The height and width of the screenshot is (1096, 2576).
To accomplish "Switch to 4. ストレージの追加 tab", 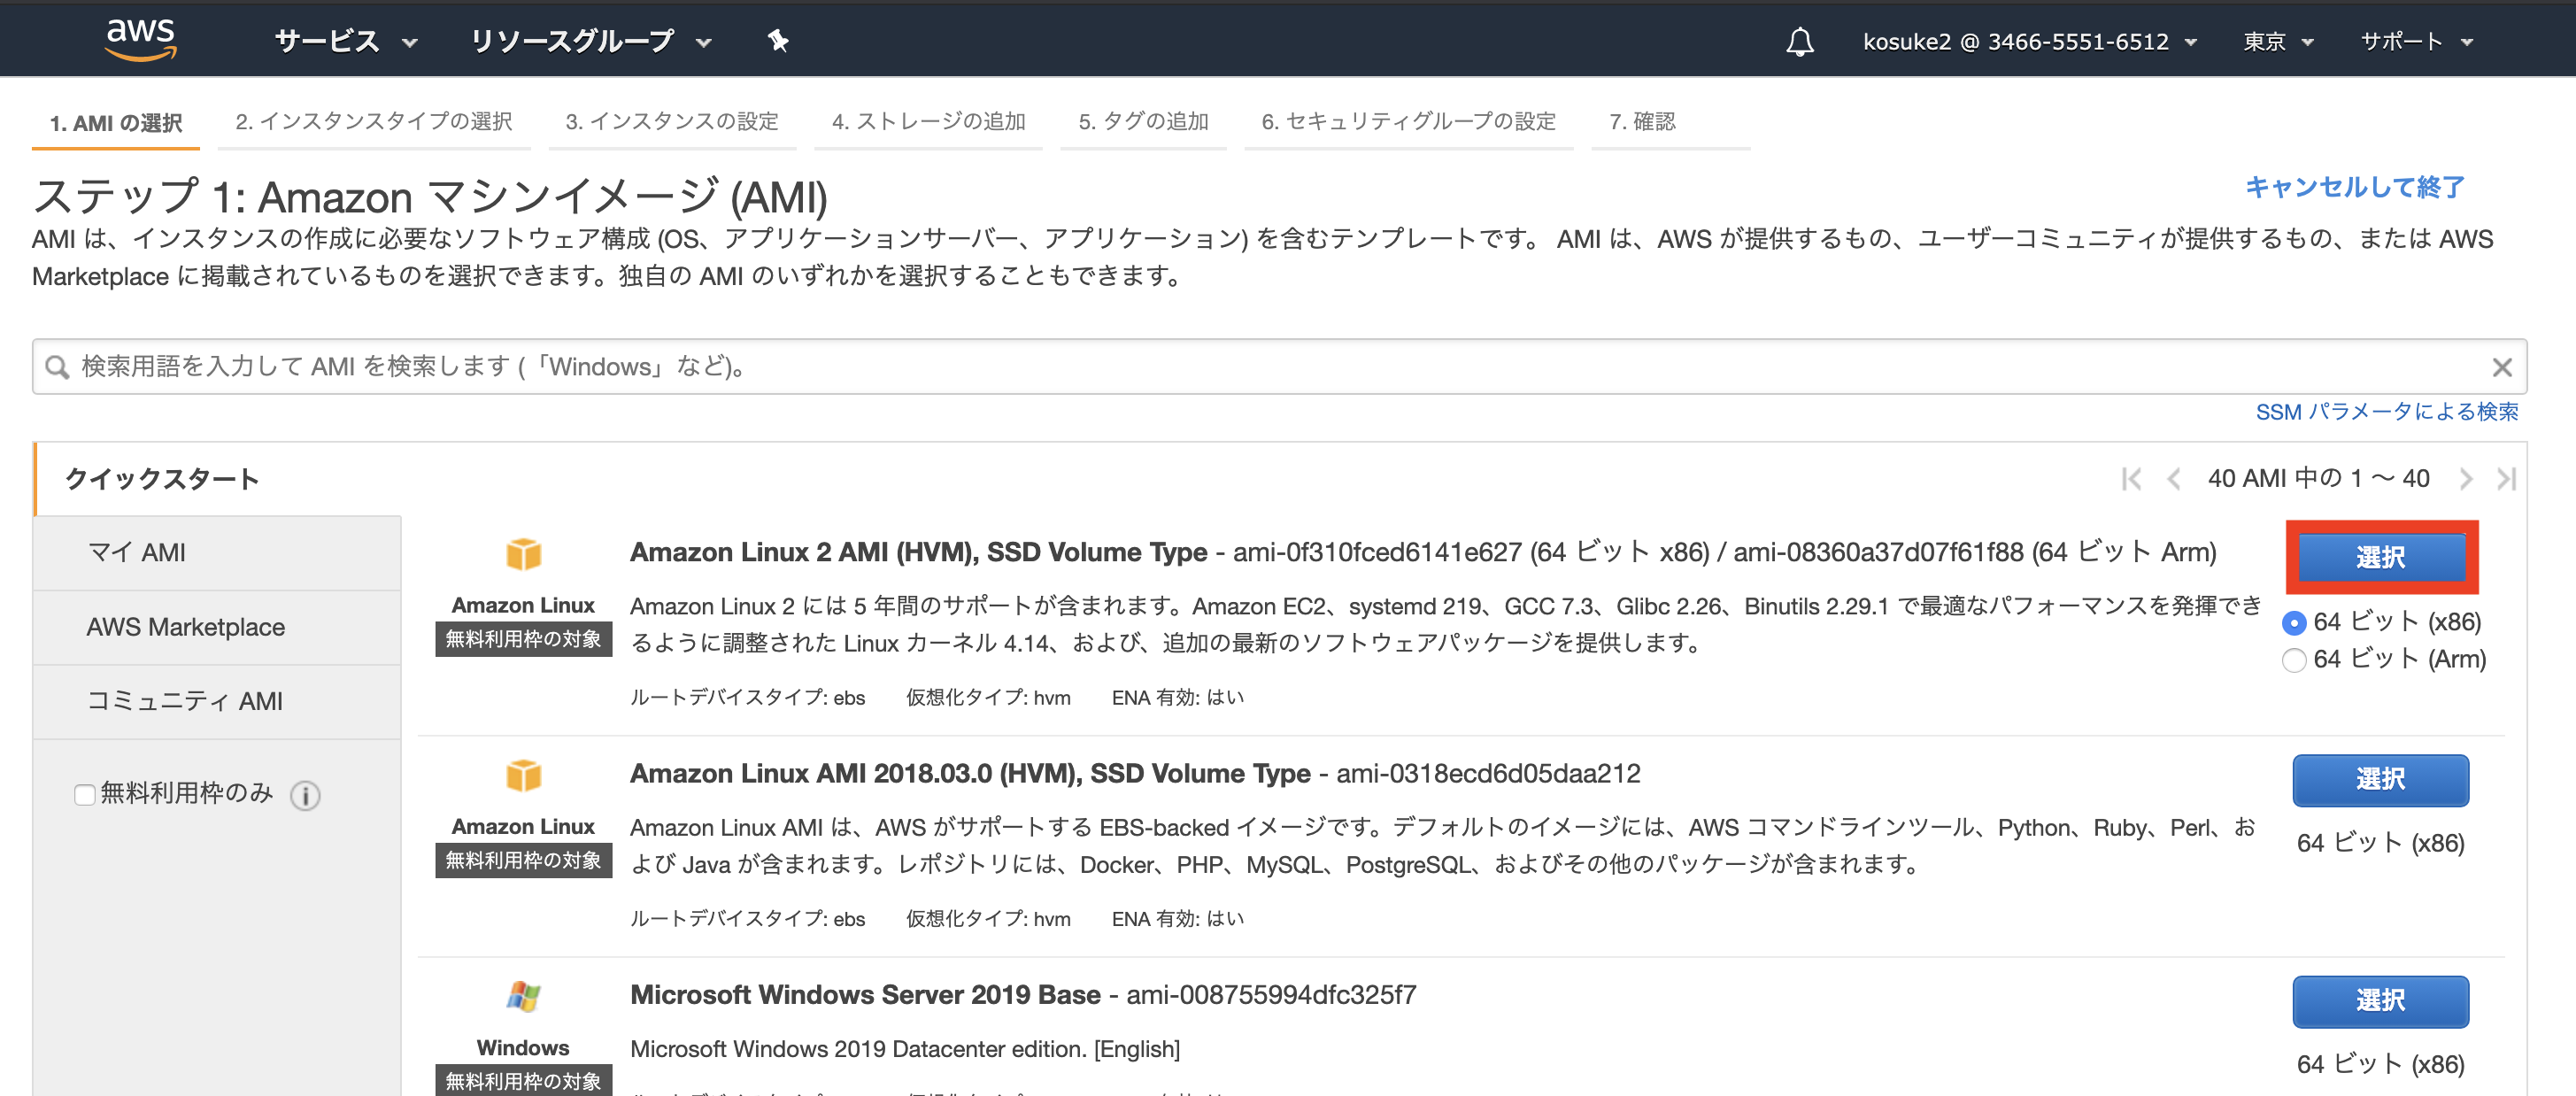I will 929,122.
